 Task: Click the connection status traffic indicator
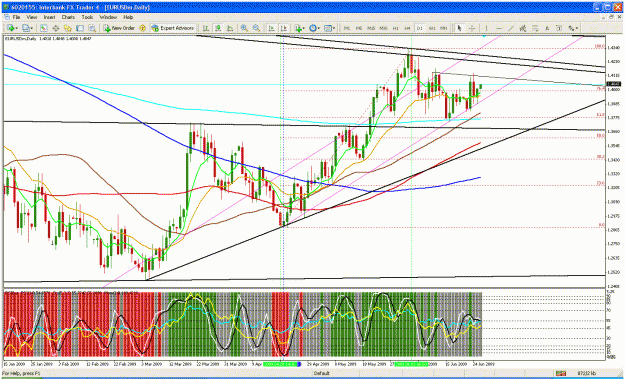click(562, 373)
